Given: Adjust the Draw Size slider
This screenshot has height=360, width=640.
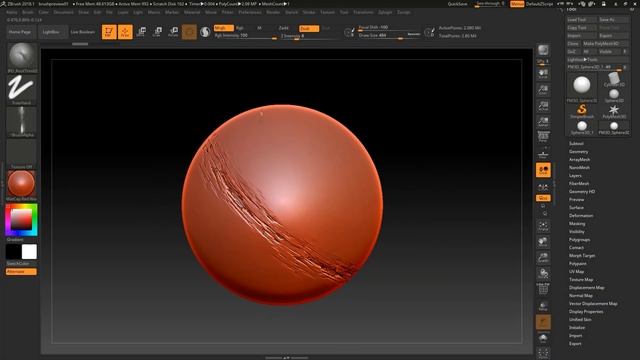Looking at the screenshot, I should point(389,36).
